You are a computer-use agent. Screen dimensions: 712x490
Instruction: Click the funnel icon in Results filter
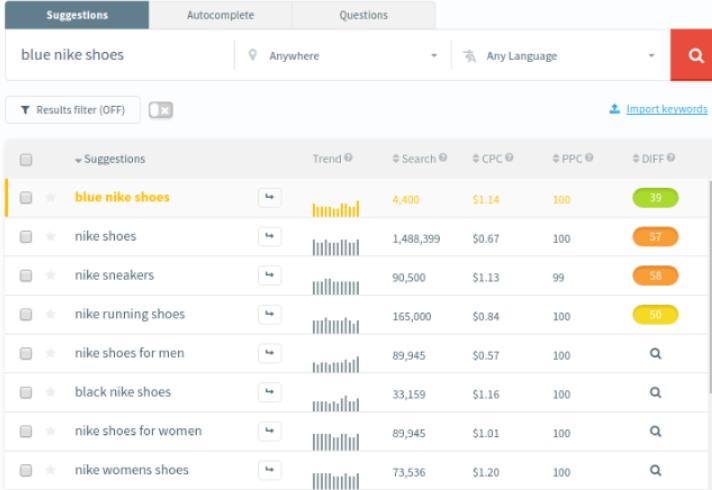(x=25, y=110)
